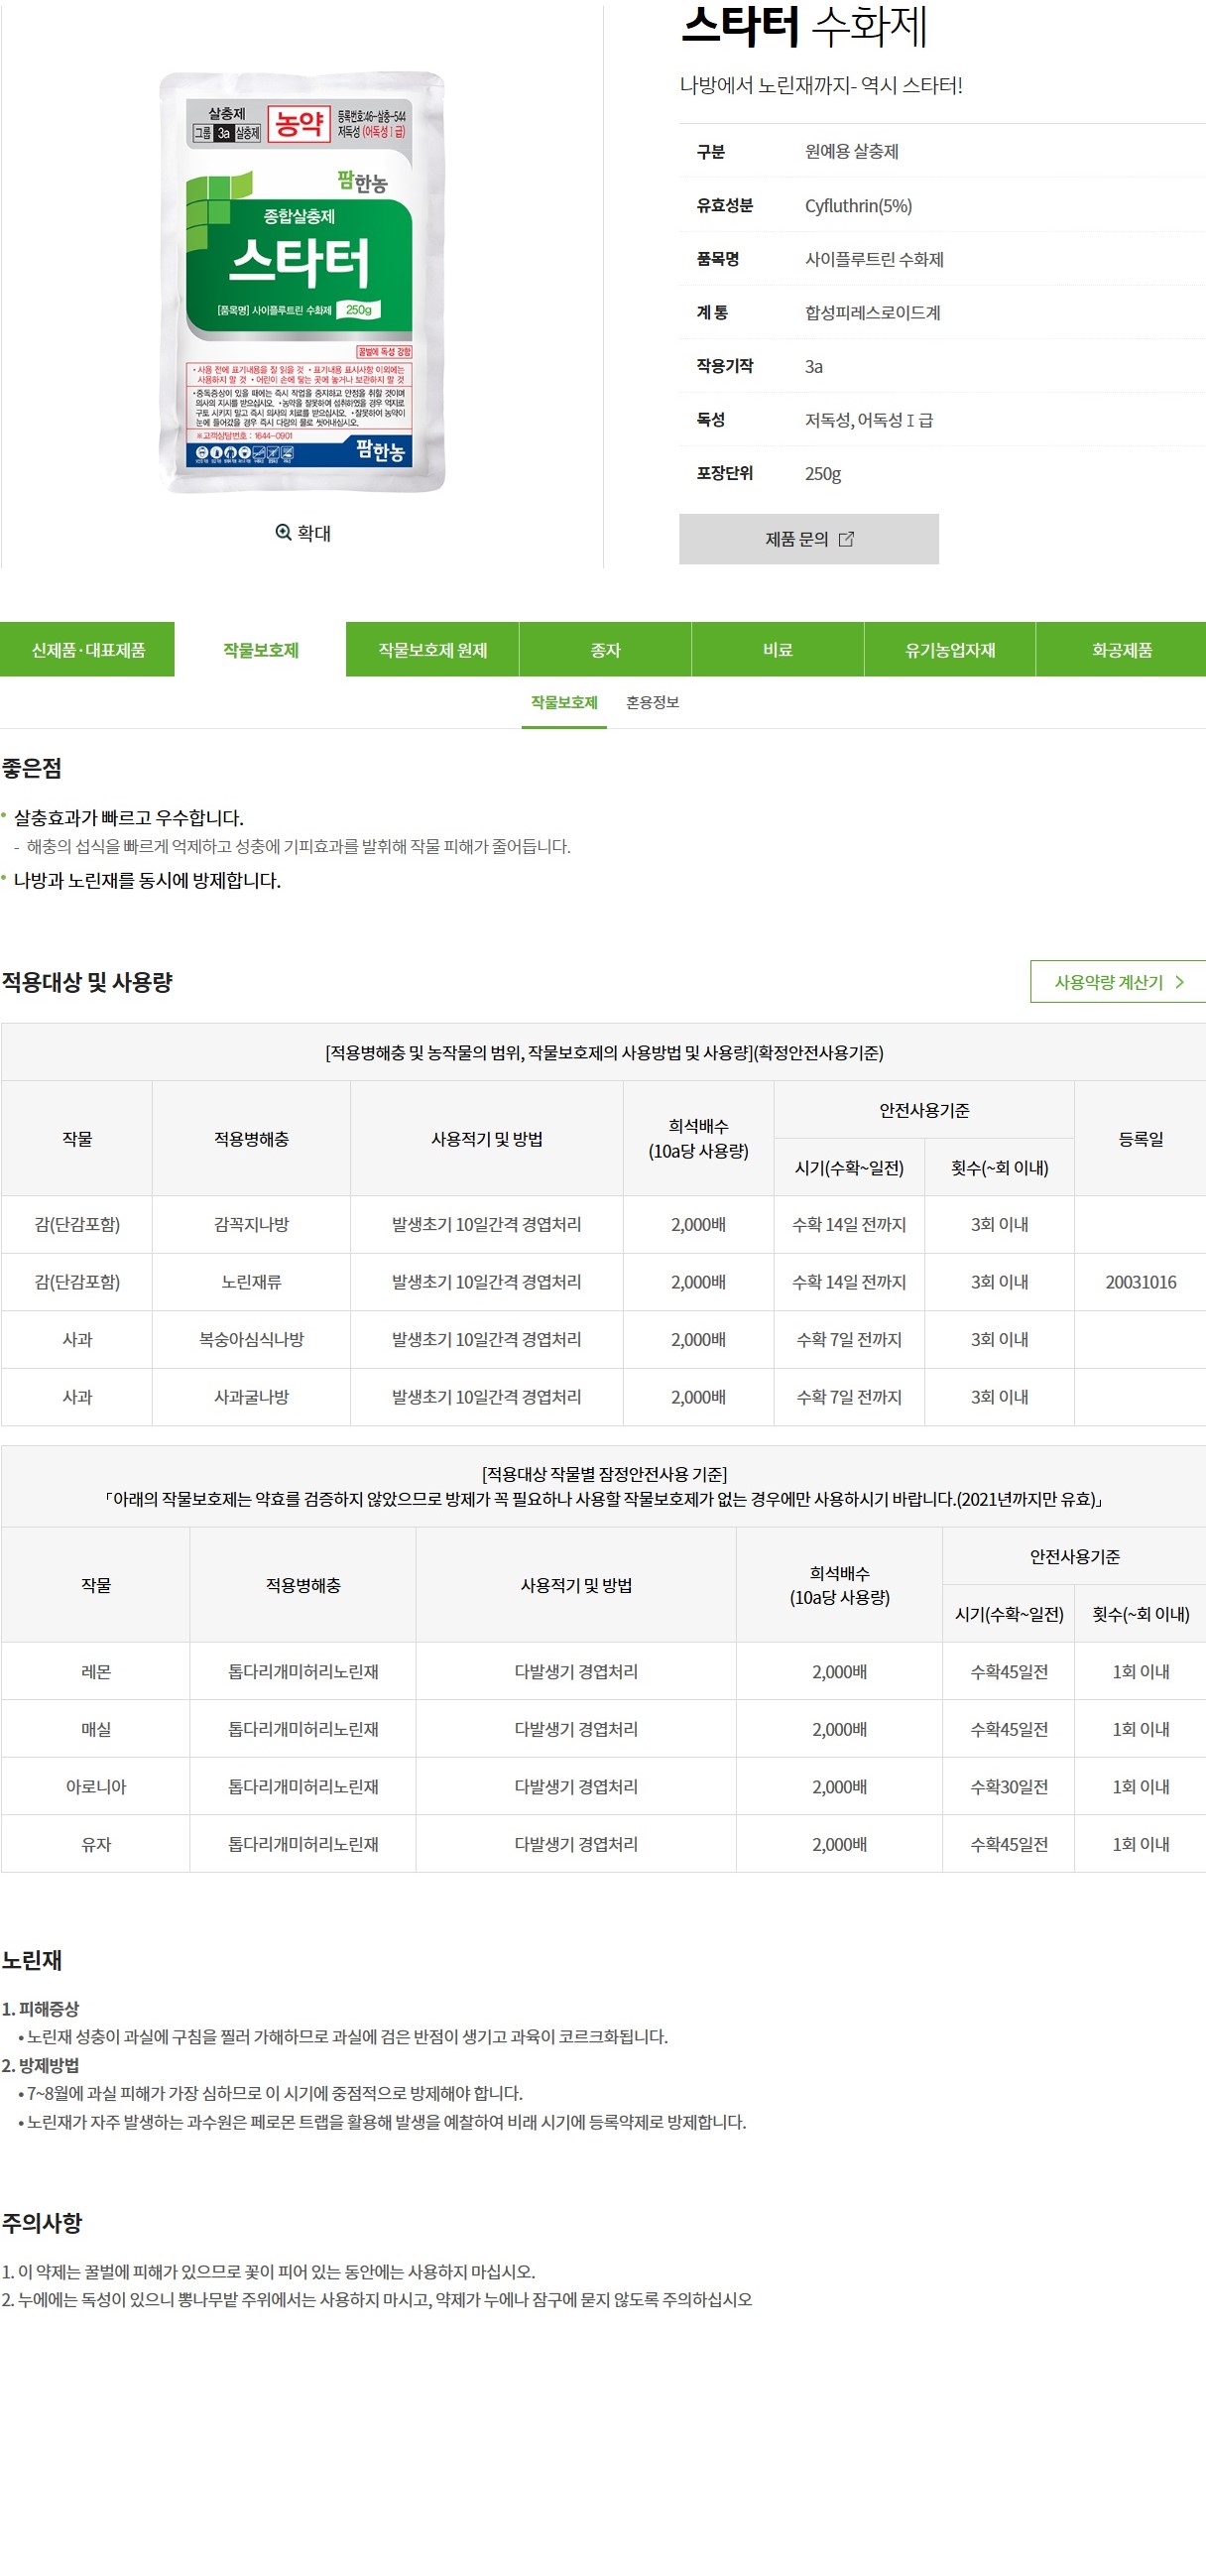This screenshot has height=2576, width=1206.
Task: Click the 2. 방제방법 subheading
Action: coord(40,2065)
